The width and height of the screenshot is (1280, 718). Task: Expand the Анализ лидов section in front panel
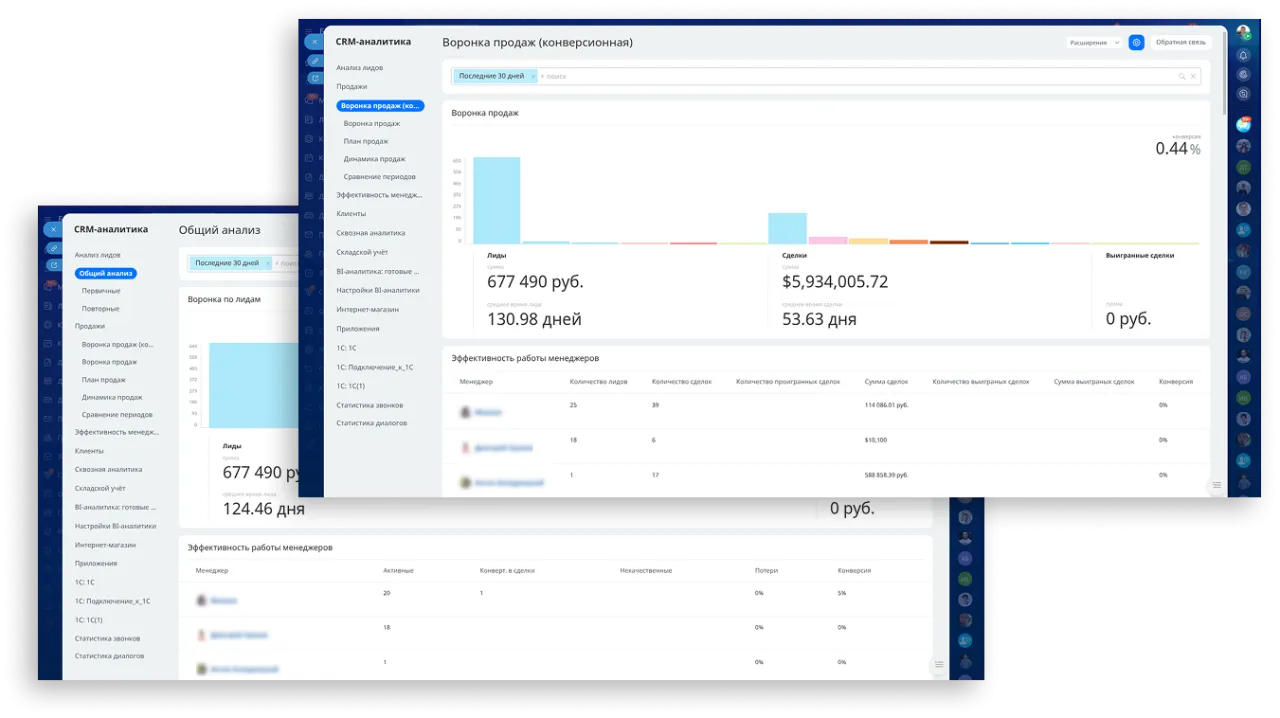tap(359, 68)
